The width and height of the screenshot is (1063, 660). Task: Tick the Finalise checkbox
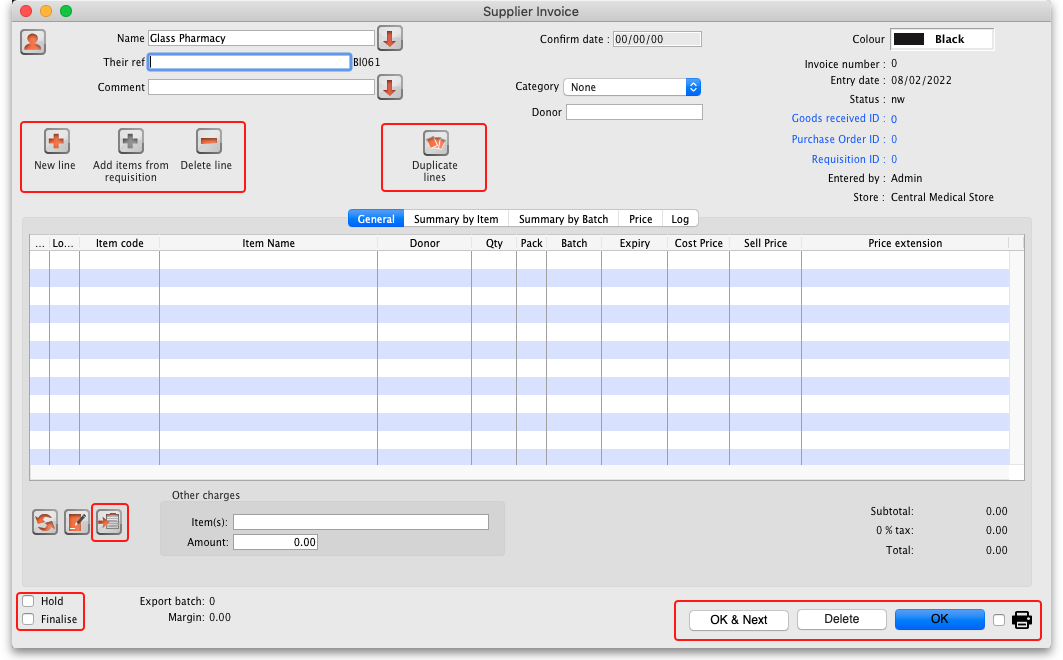pos(29,619)
